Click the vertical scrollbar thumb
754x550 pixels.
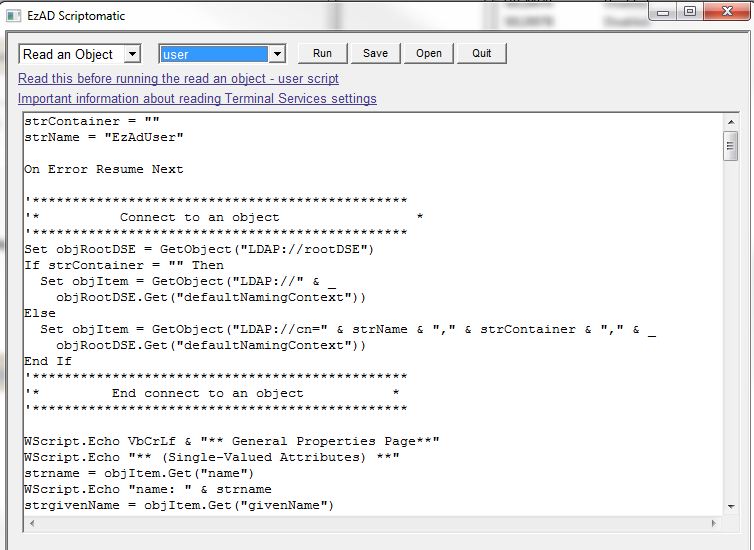(x=731, y=145)
